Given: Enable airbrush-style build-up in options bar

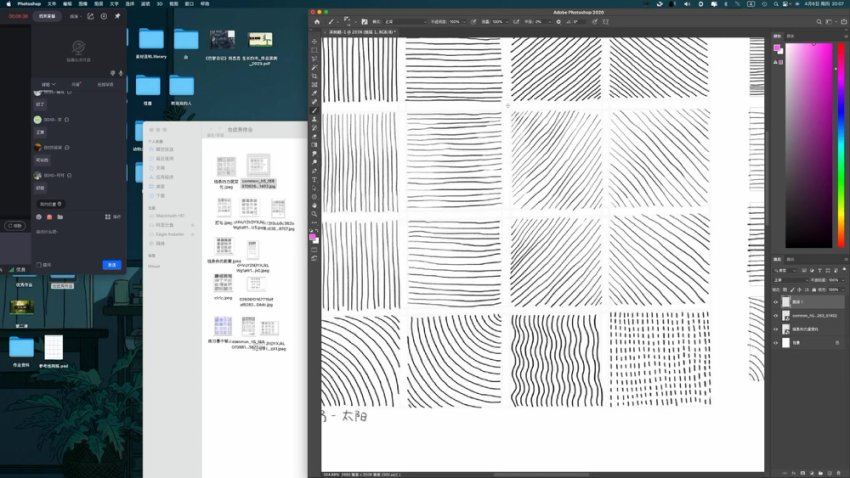Looking at the screenshot, I should pos(516,22).
